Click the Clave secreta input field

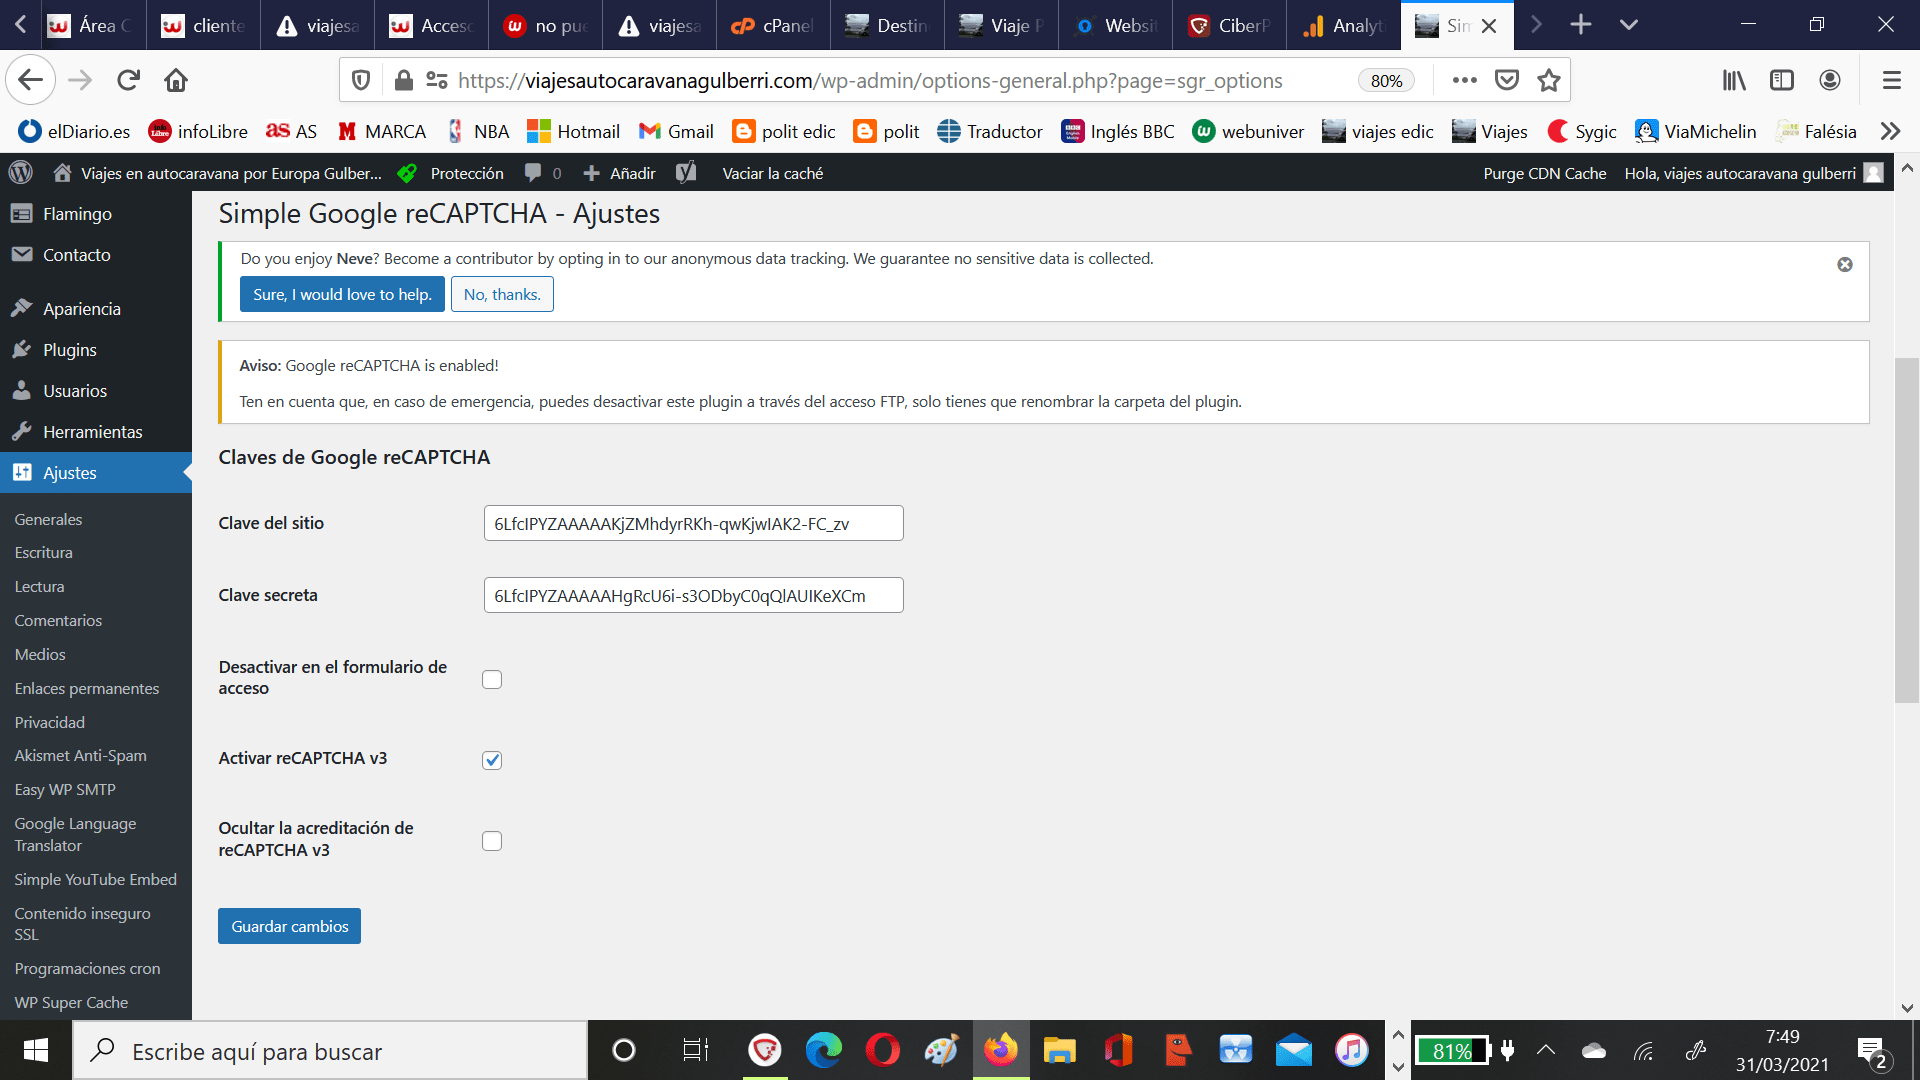[x=693, y=595]
